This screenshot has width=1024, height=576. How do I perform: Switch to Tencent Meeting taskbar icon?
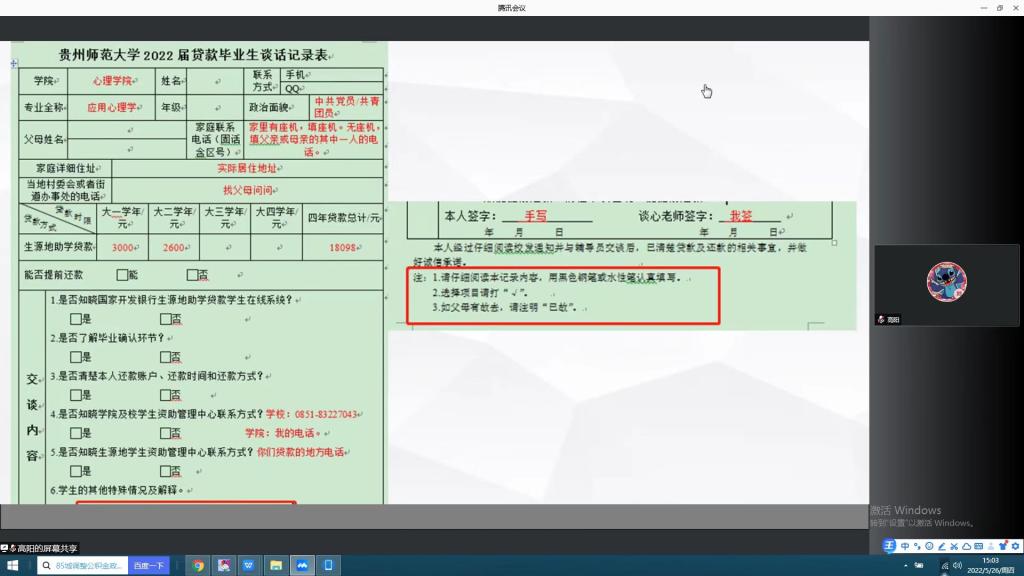pyautogui.click(x=302, y=566)
